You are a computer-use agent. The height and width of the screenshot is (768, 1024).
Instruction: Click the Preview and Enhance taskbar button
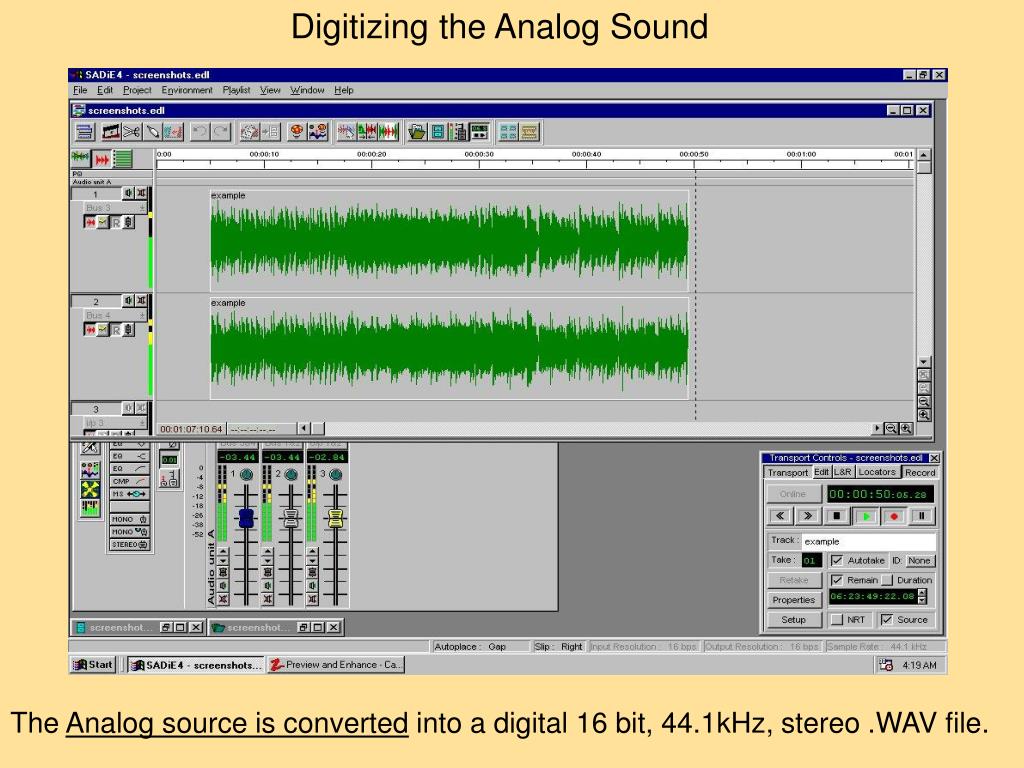tap(336, 665)
